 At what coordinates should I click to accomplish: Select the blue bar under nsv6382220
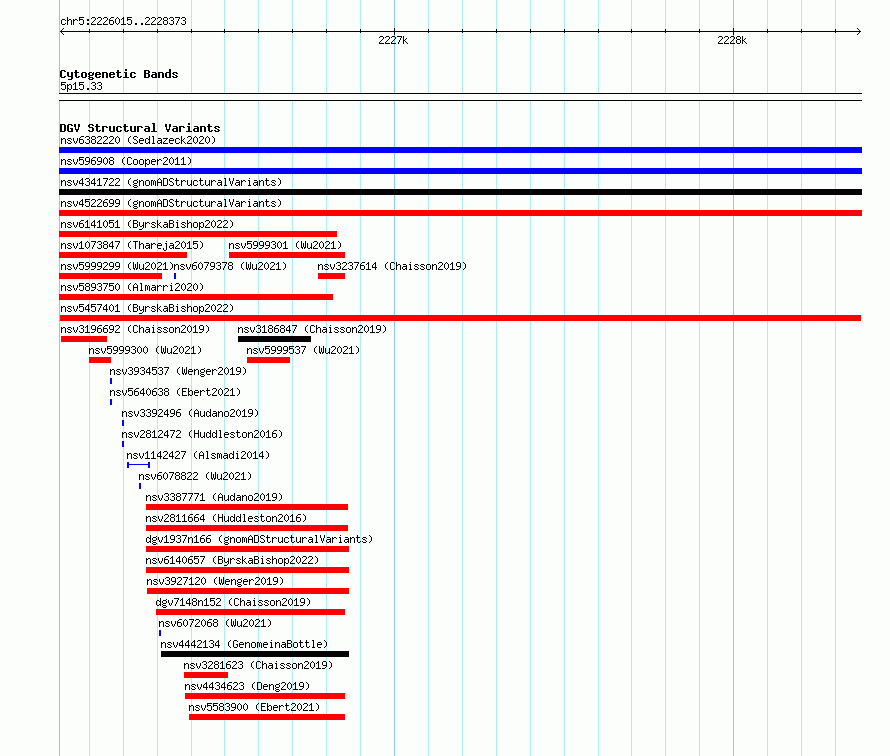click(460, 150)
